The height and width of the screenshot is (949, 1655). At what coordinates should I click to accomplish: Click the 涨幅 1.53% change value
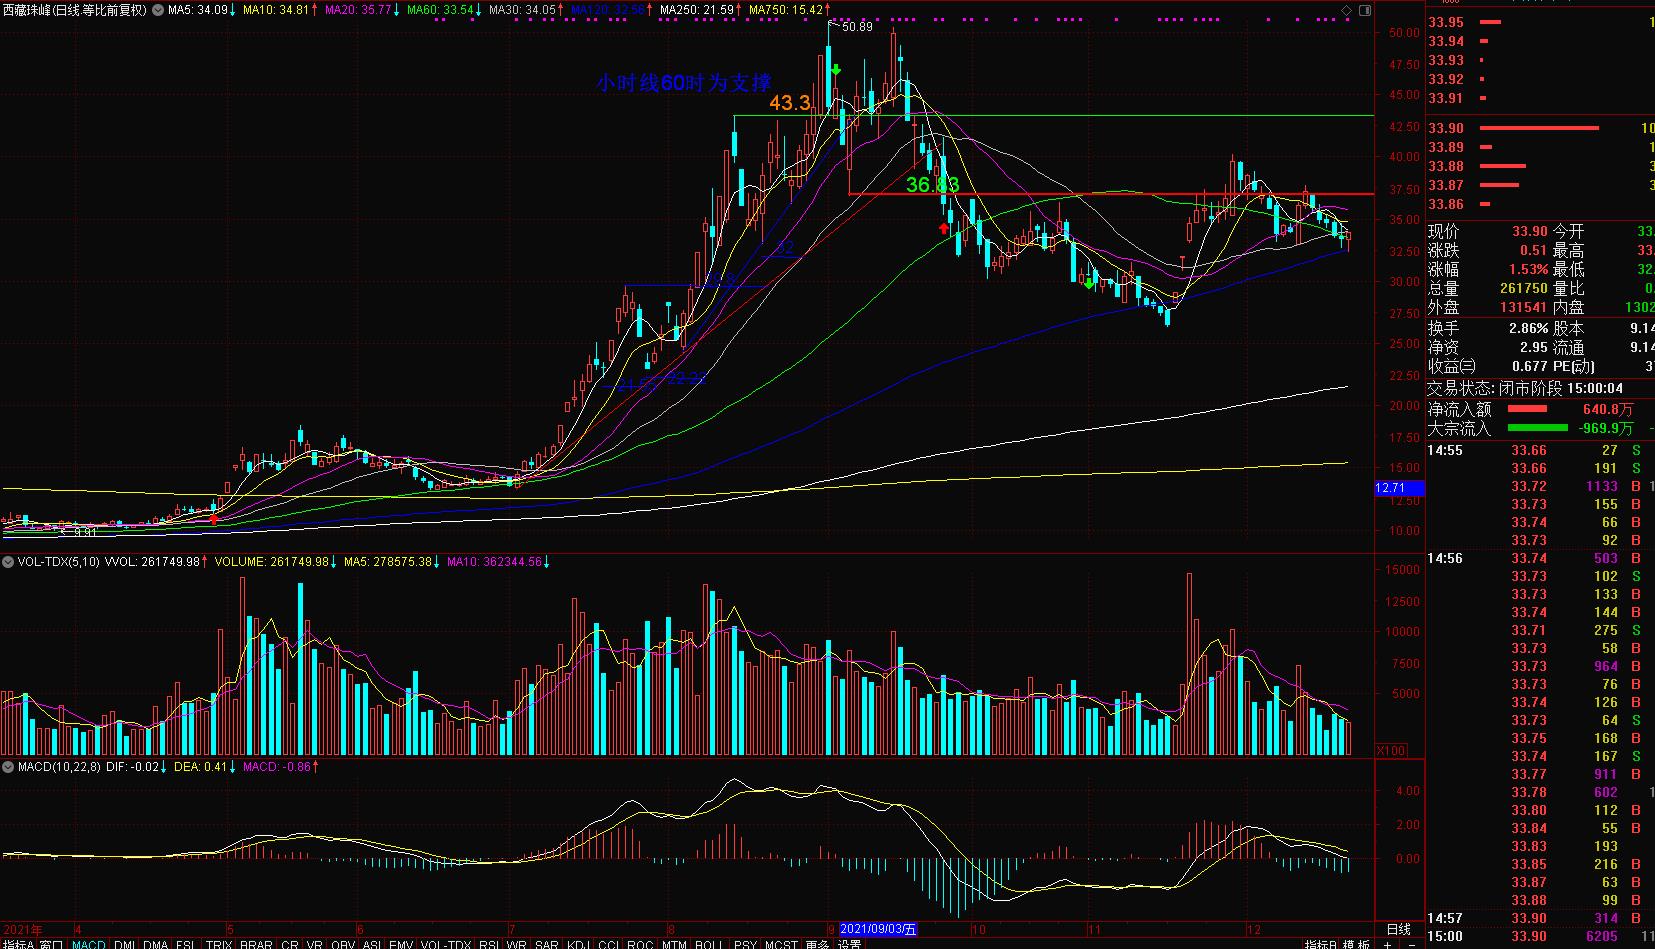point(1528,269)
